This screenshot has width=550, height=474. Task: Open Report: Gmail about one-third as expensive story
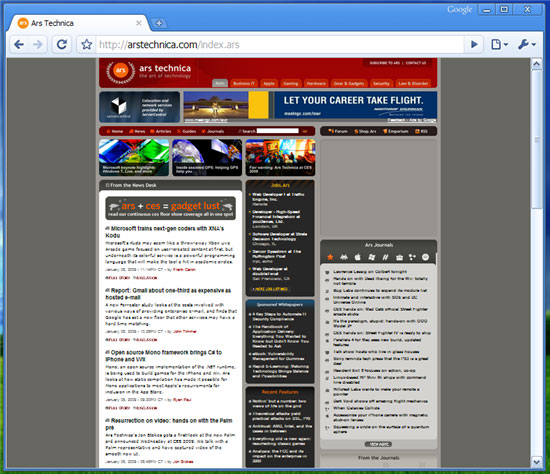[168, 294]
